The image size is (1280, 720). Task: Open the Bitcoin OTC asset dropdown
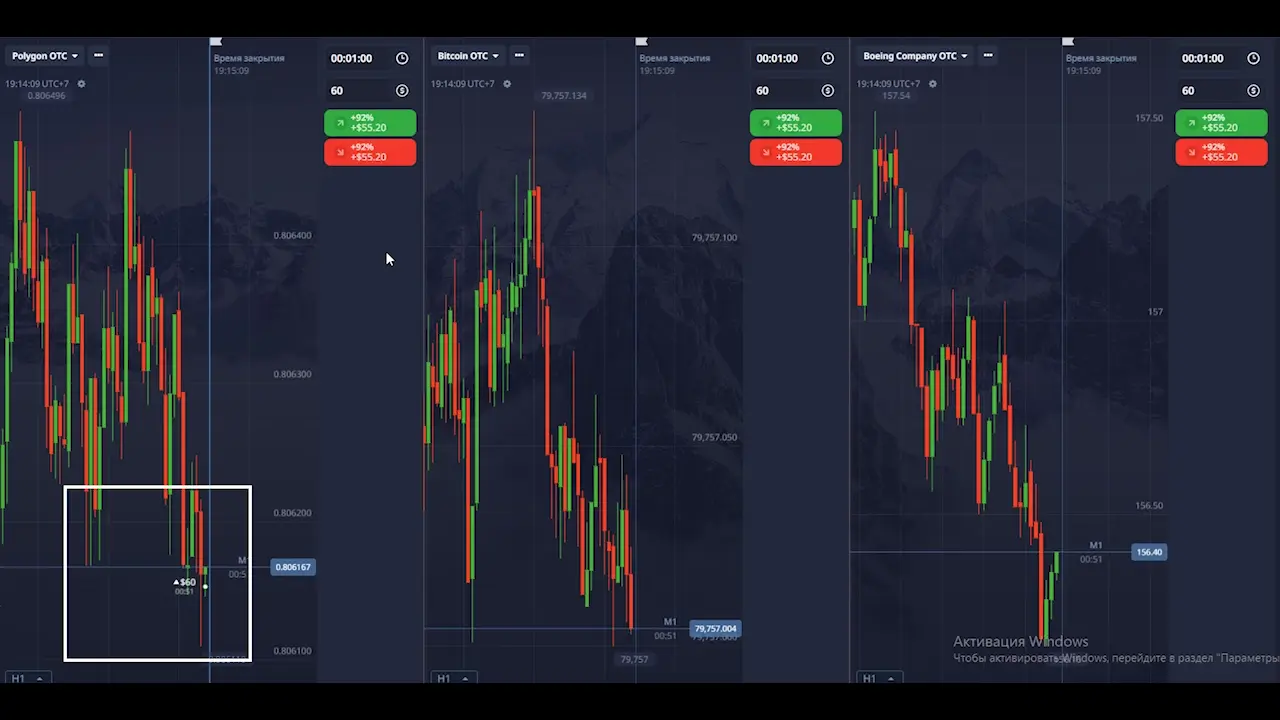click(x=468, y=56)
